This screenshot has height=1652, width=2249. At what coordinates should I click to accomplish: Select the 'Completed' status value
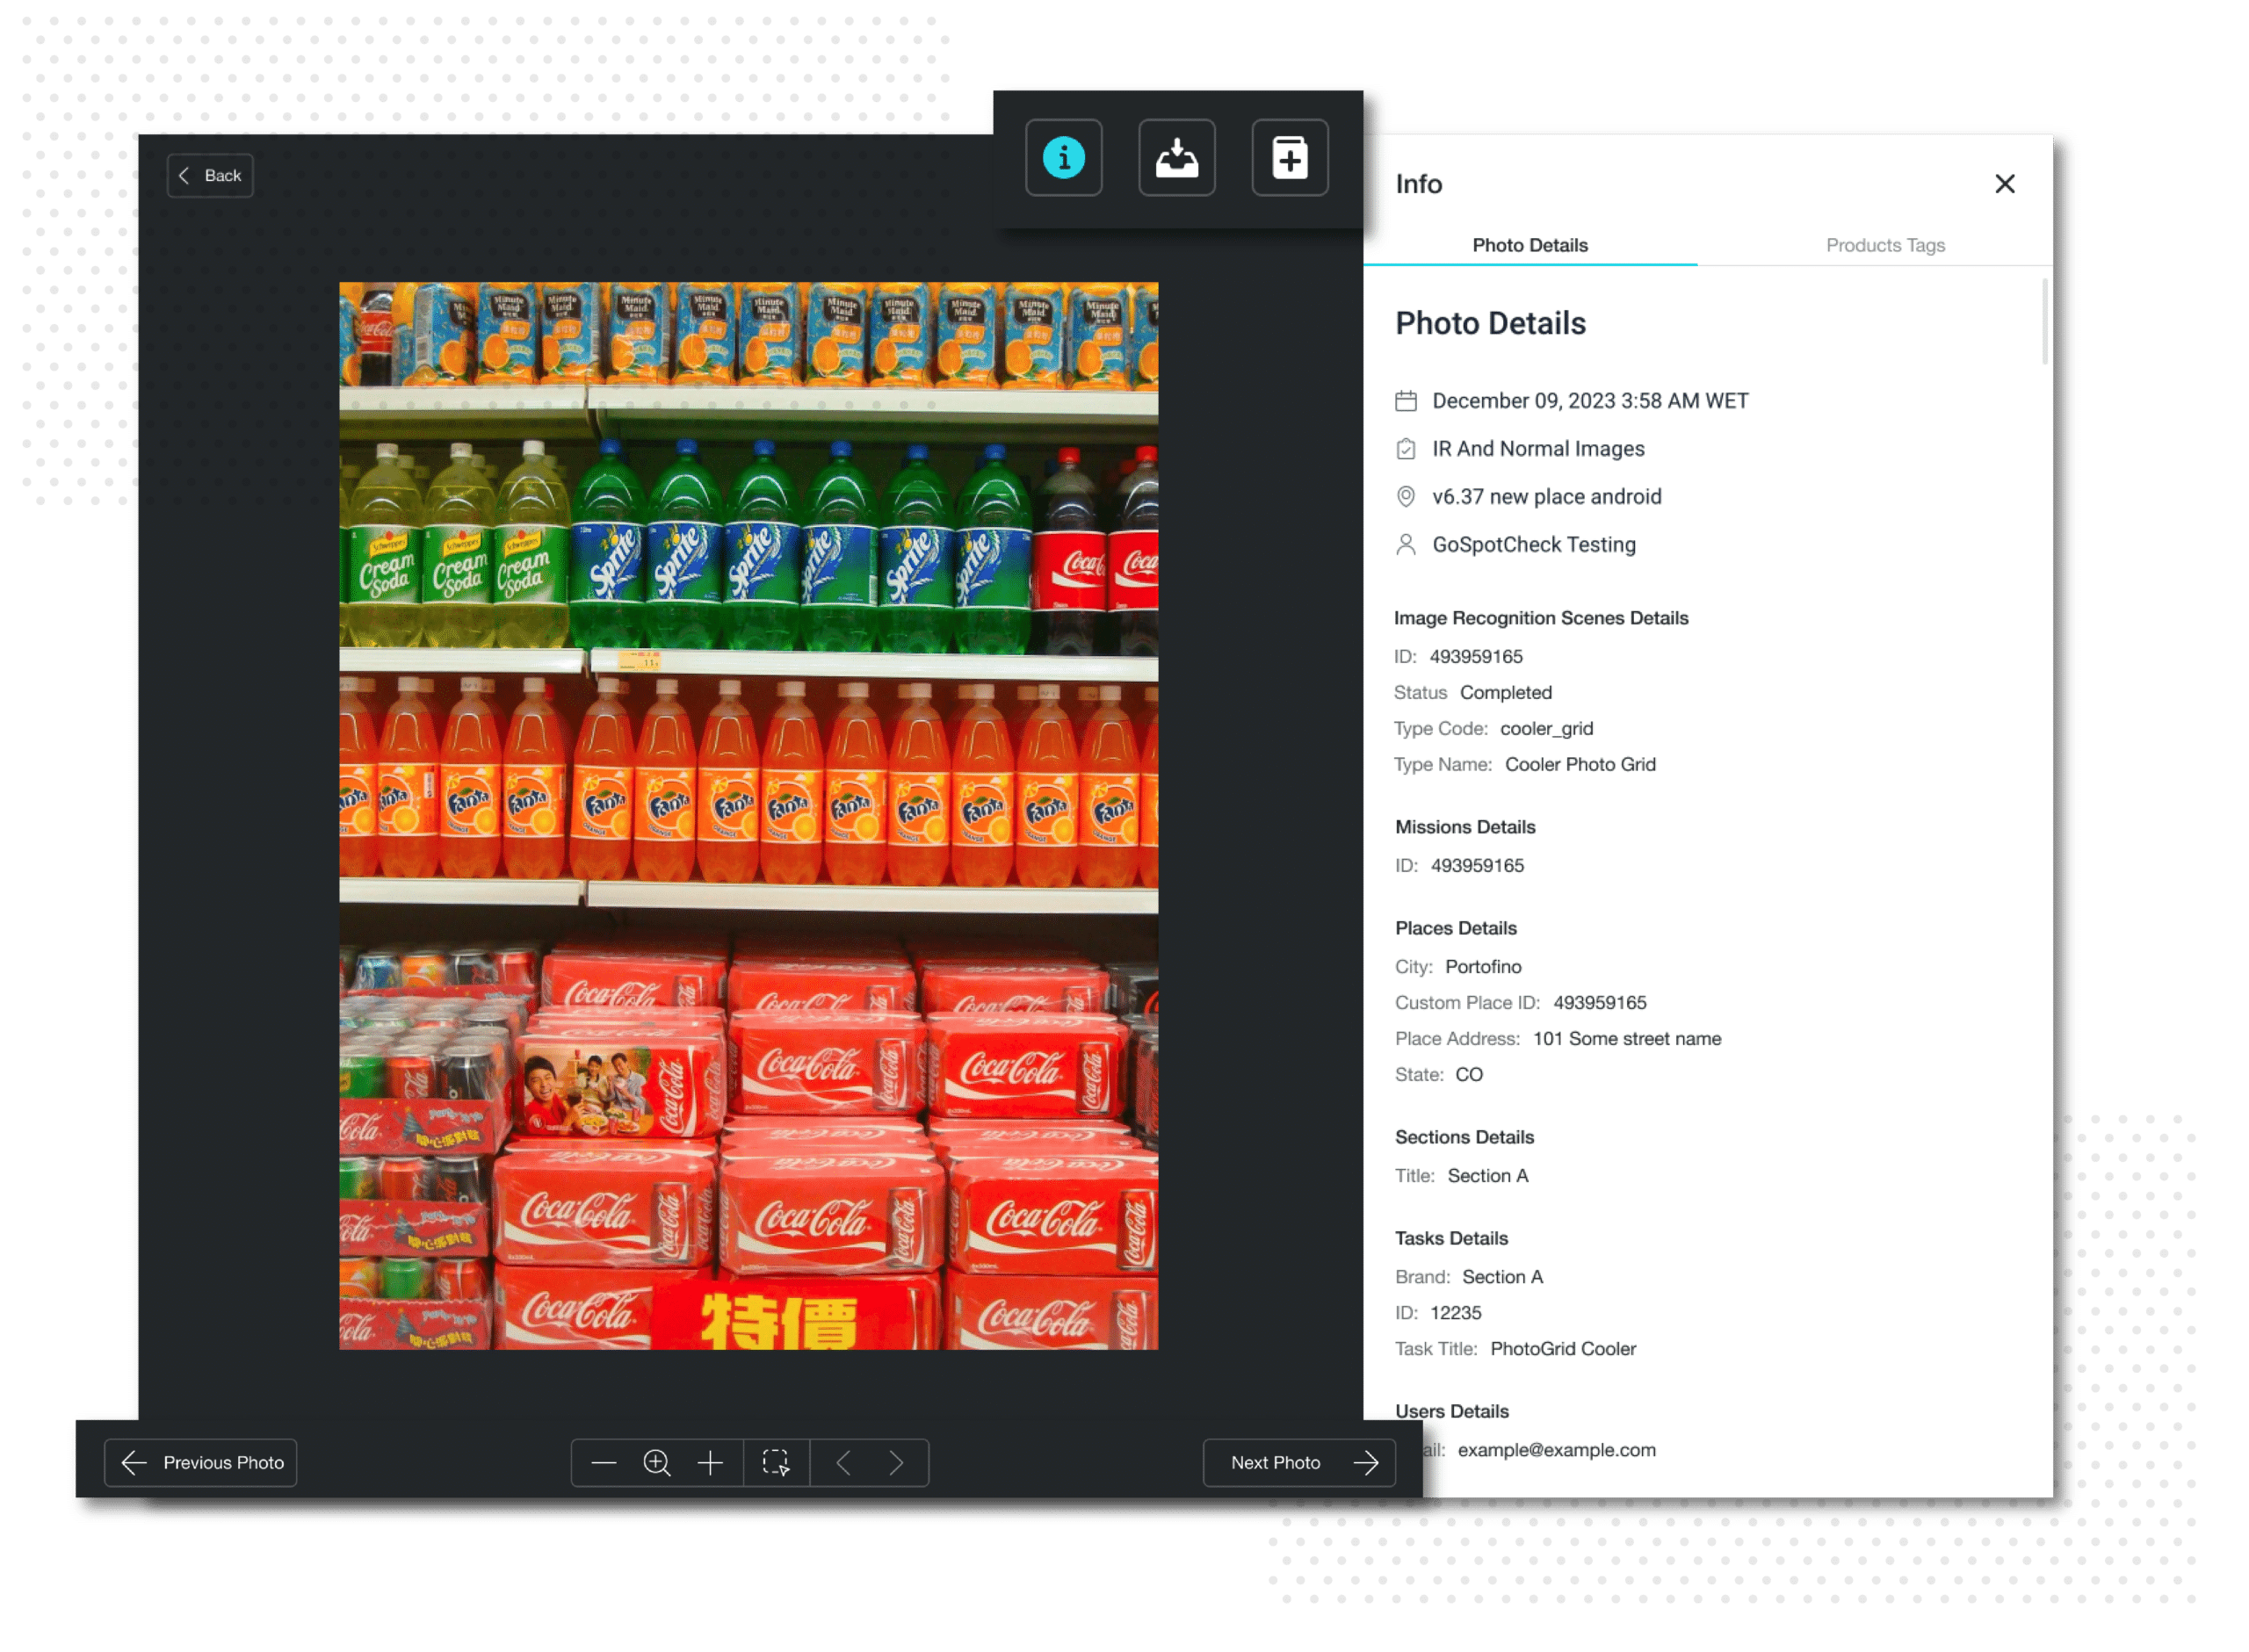point(1505,693)
